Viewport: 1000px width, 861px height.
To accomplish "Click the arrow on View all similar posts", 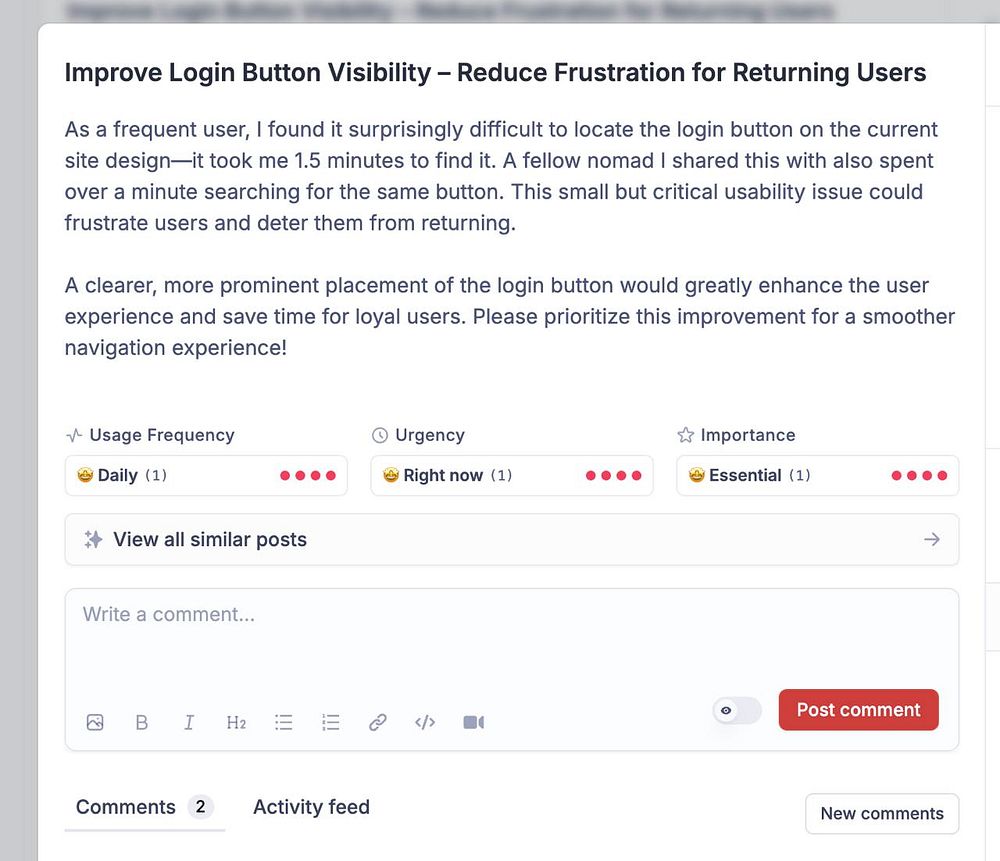I will tap(932, 540).
